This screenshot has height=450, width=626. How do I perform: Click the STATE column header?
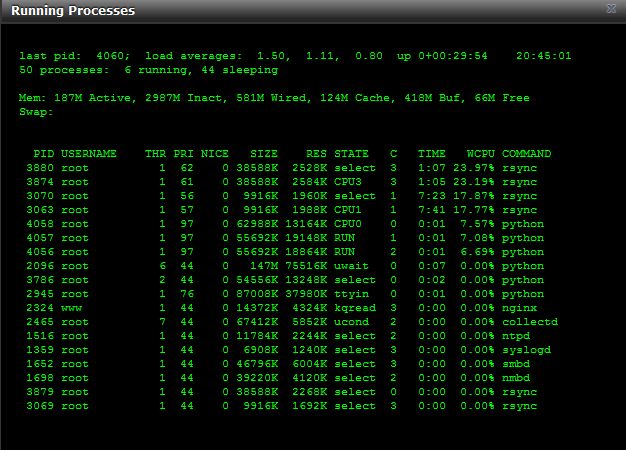point(351,154)
